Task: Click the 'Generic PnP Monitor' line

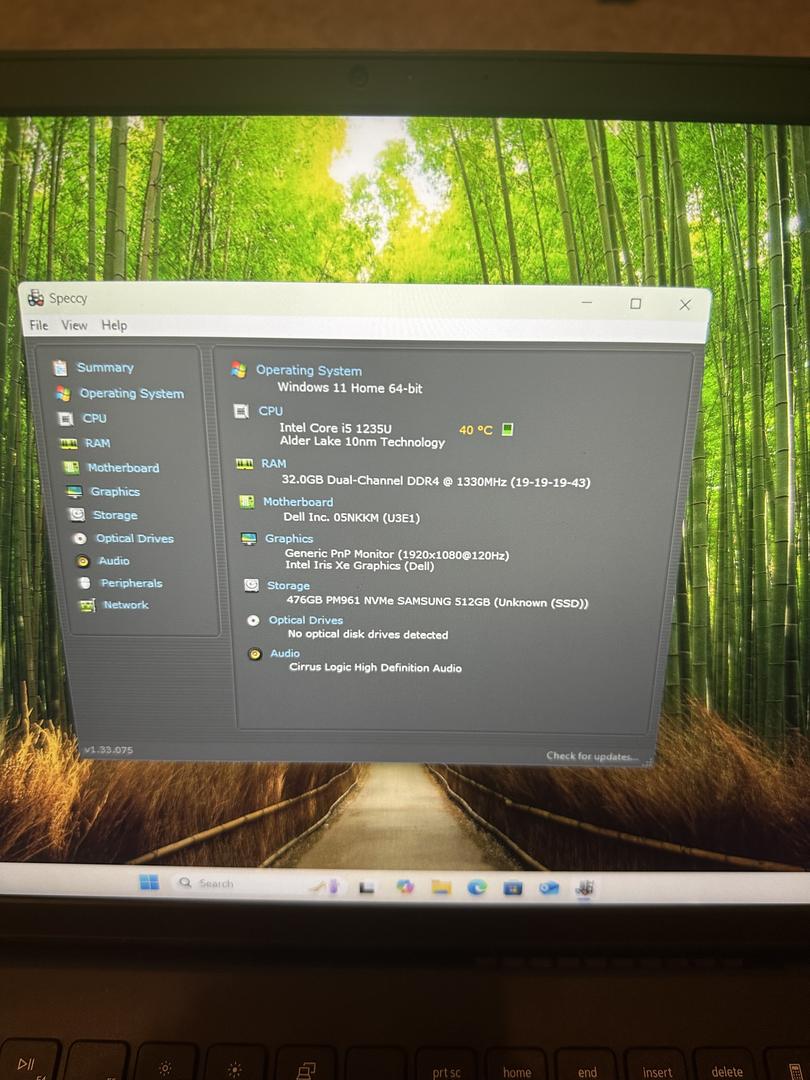Action: pyautogui.click(x=397, y=554)
